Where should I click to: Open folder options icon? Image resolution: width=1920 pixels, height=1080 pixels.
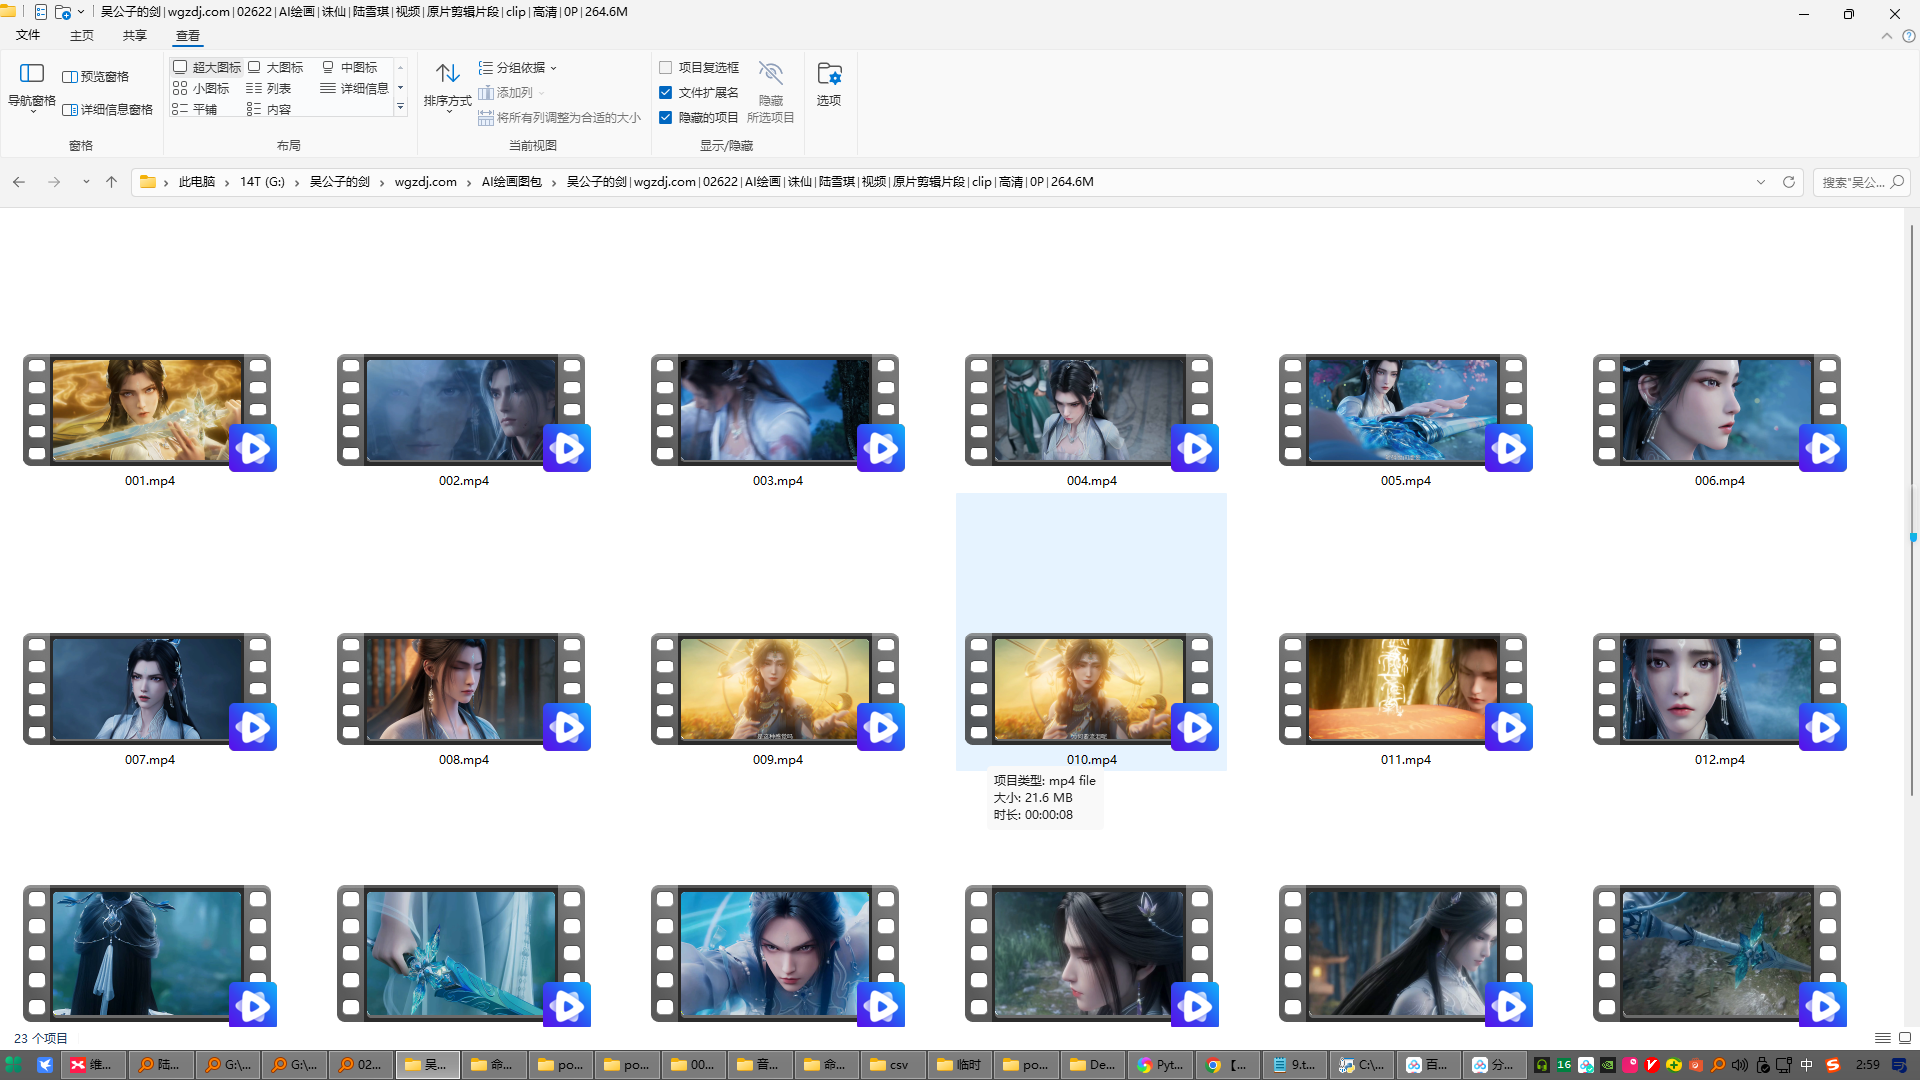[828, 75]
